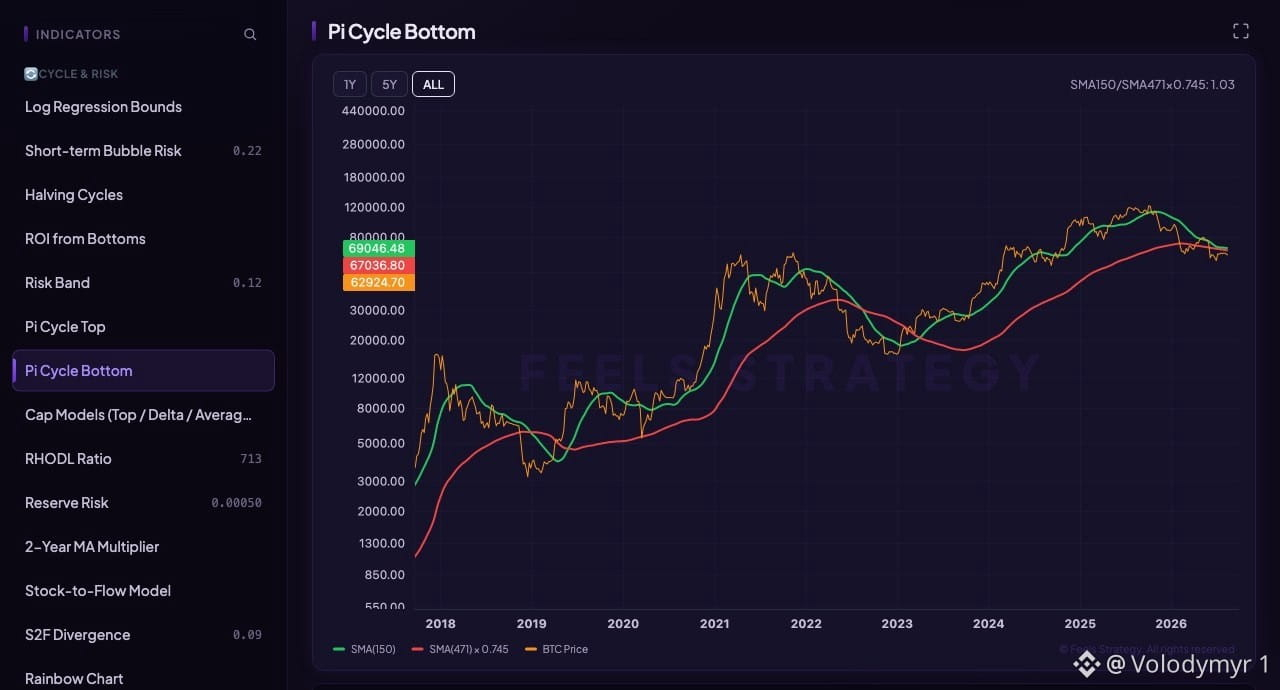Toggle SMA(471) x 0.745 legend series
Image resolution: width=1280 pixels, height=690 pixels.
click(x=460, y=649)
